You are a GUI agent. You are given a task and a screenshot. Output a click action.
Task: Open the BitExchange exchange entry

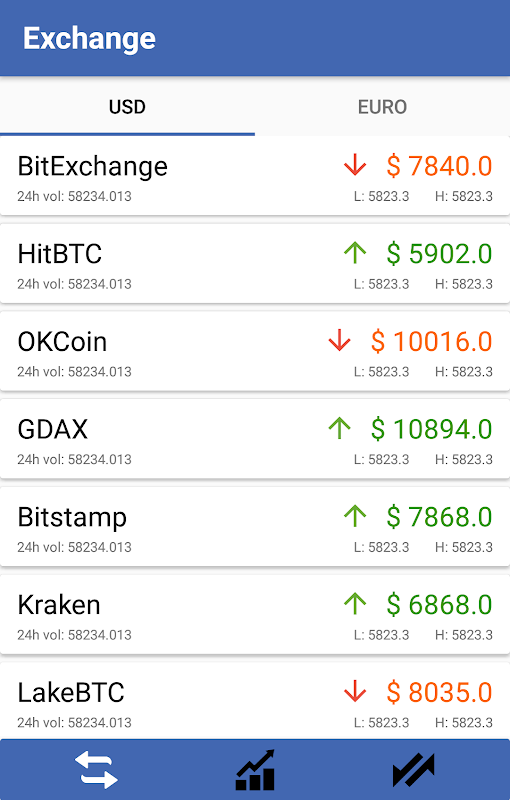coord(255,176)
